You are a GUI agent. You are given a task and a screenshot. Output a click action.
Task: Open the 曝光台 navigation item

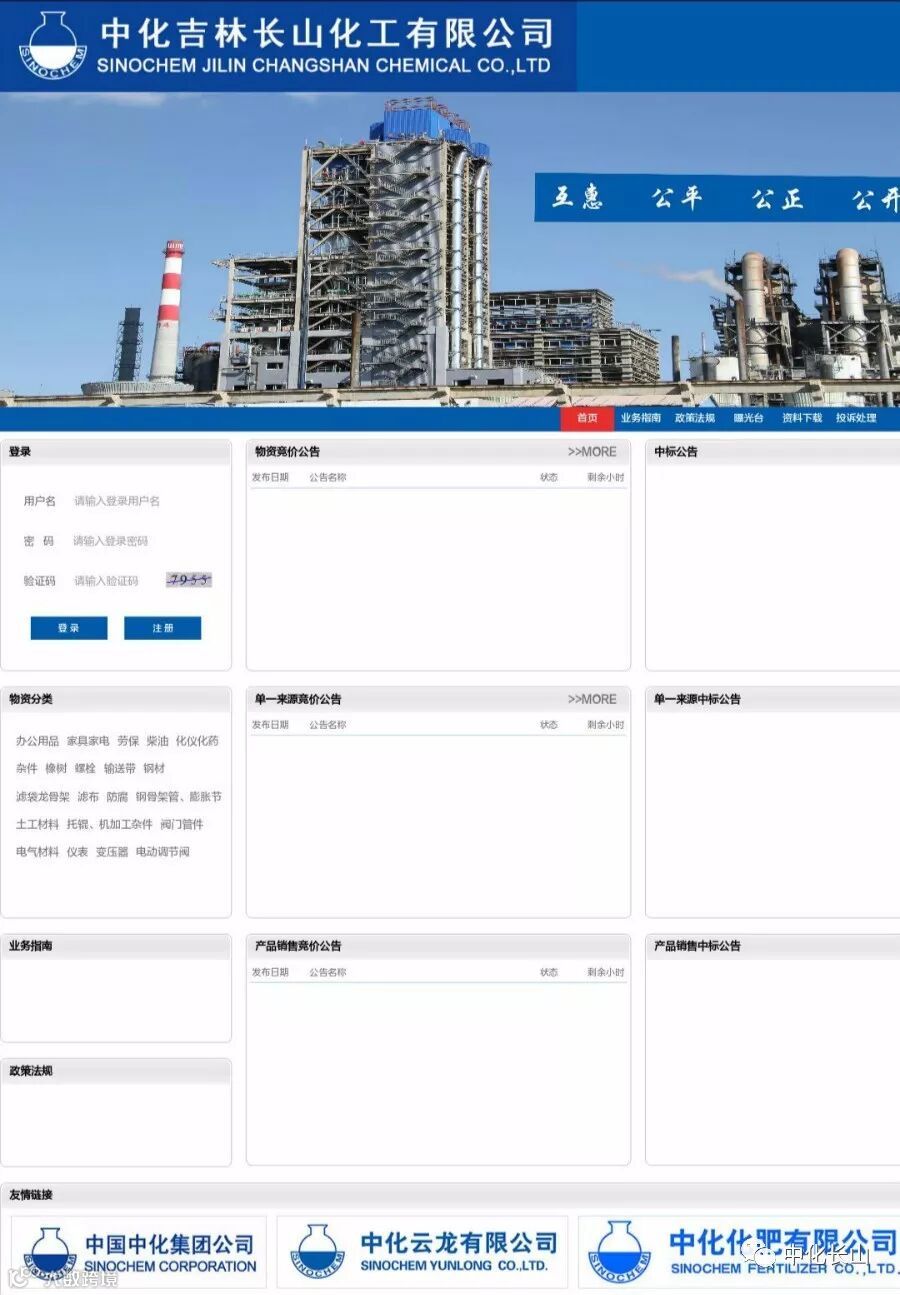[748, 418]
